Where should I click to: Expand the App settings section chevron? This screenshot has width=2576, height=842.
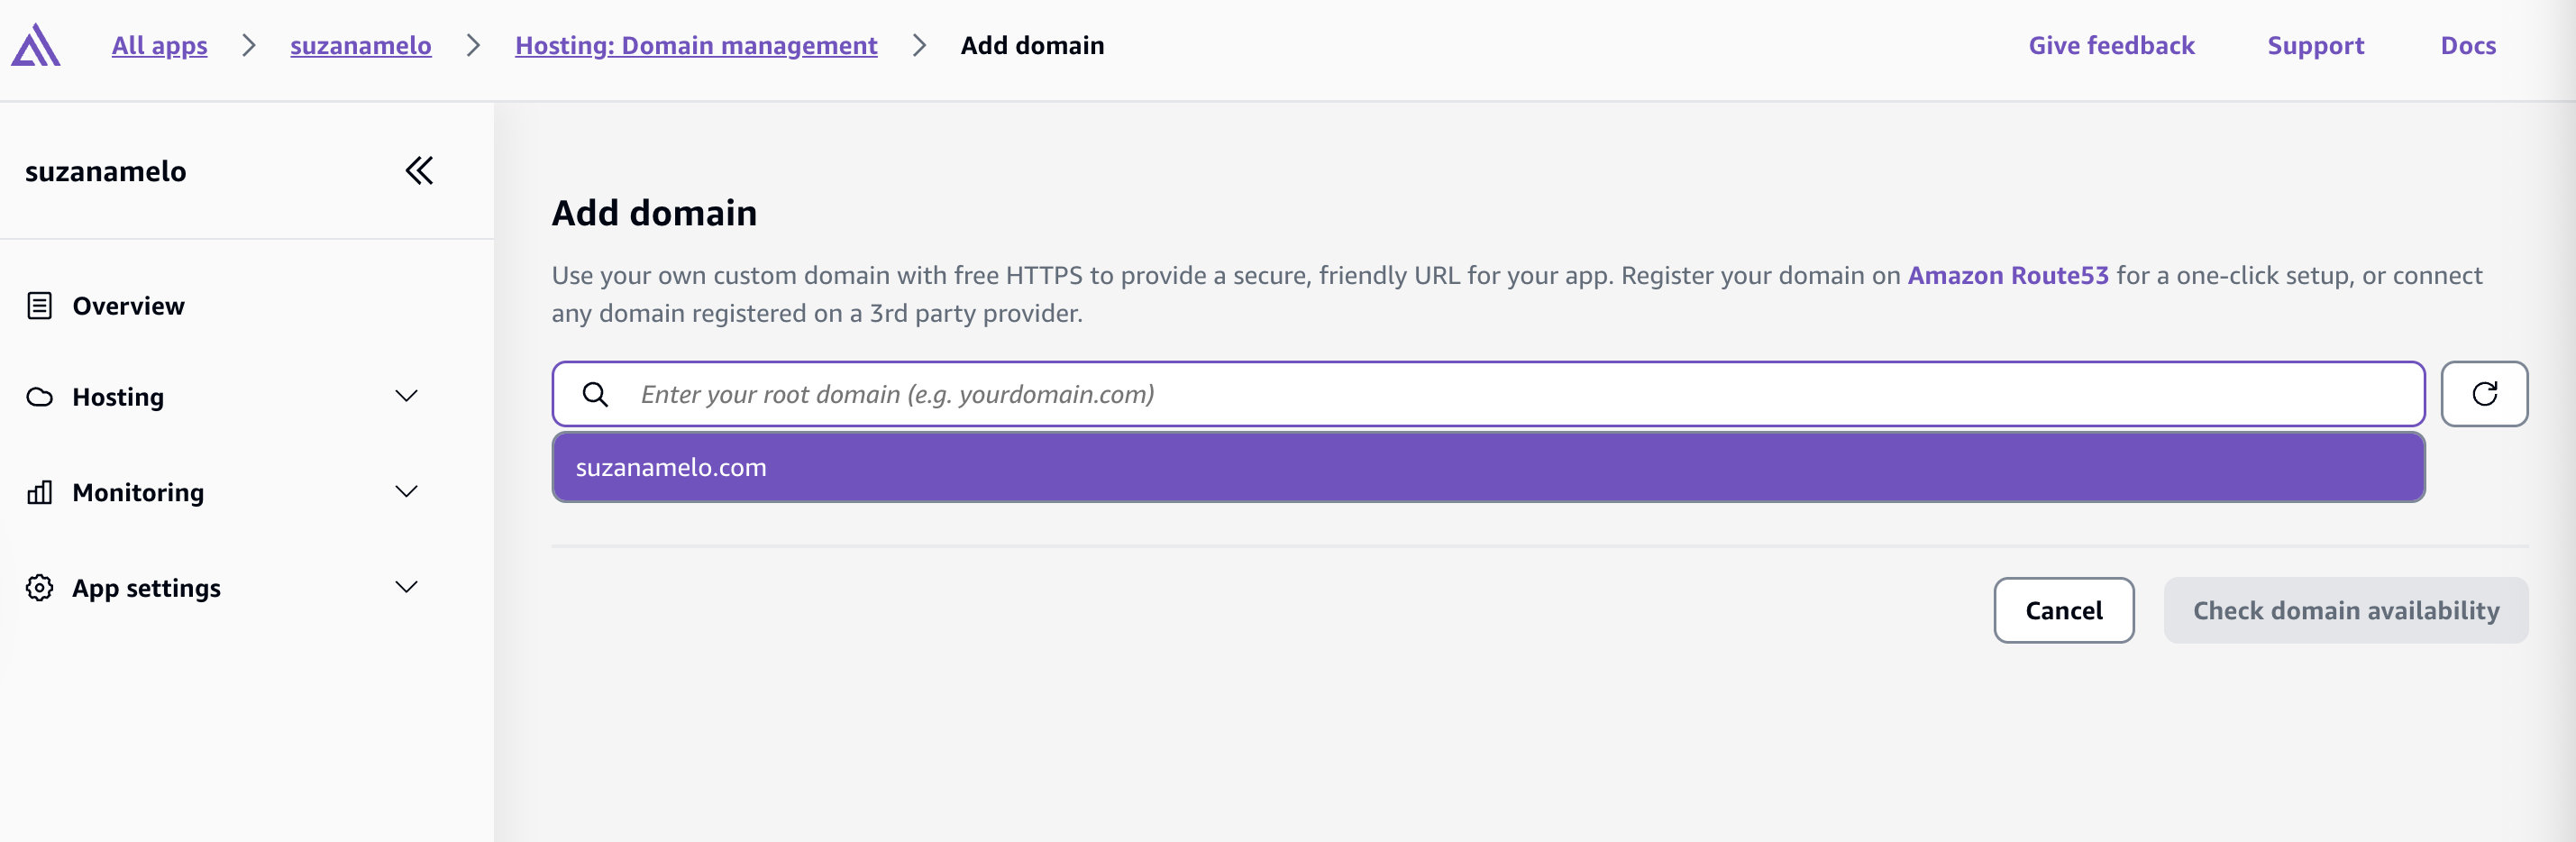(x=406, y=588)
